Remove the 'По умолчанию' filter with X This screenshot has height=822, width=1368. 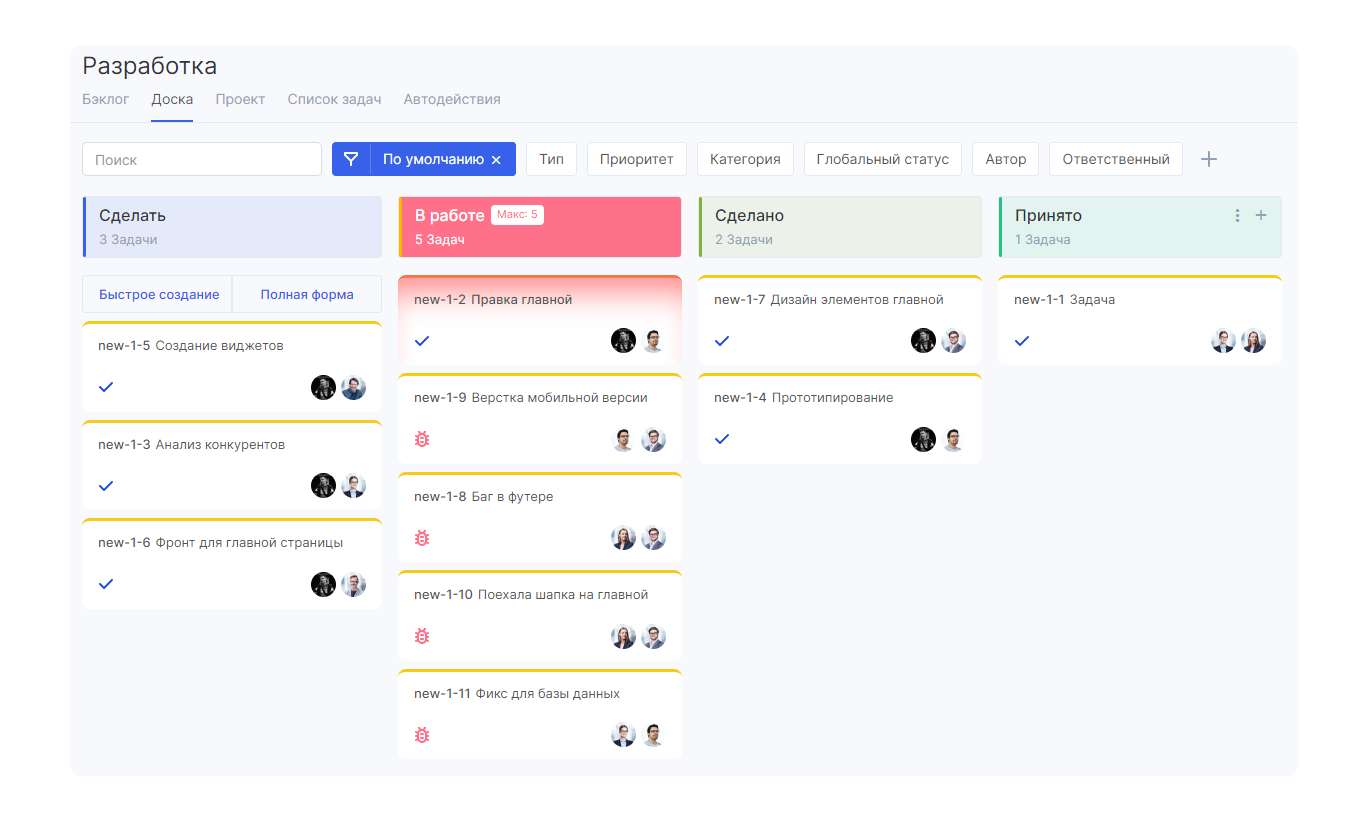pyautogui.click(x=496, y=160)
